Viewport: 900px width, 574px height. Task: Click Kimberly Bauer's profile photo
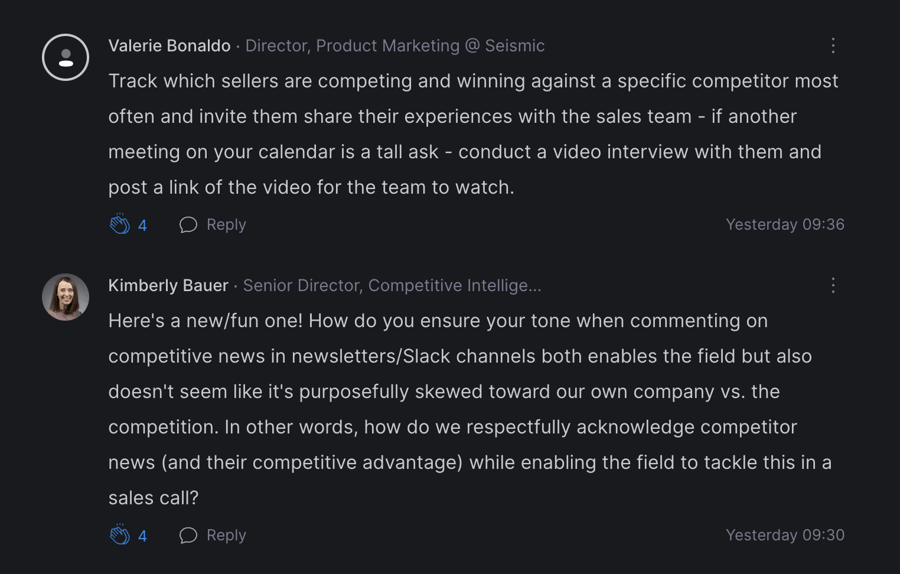pos(66,297)
